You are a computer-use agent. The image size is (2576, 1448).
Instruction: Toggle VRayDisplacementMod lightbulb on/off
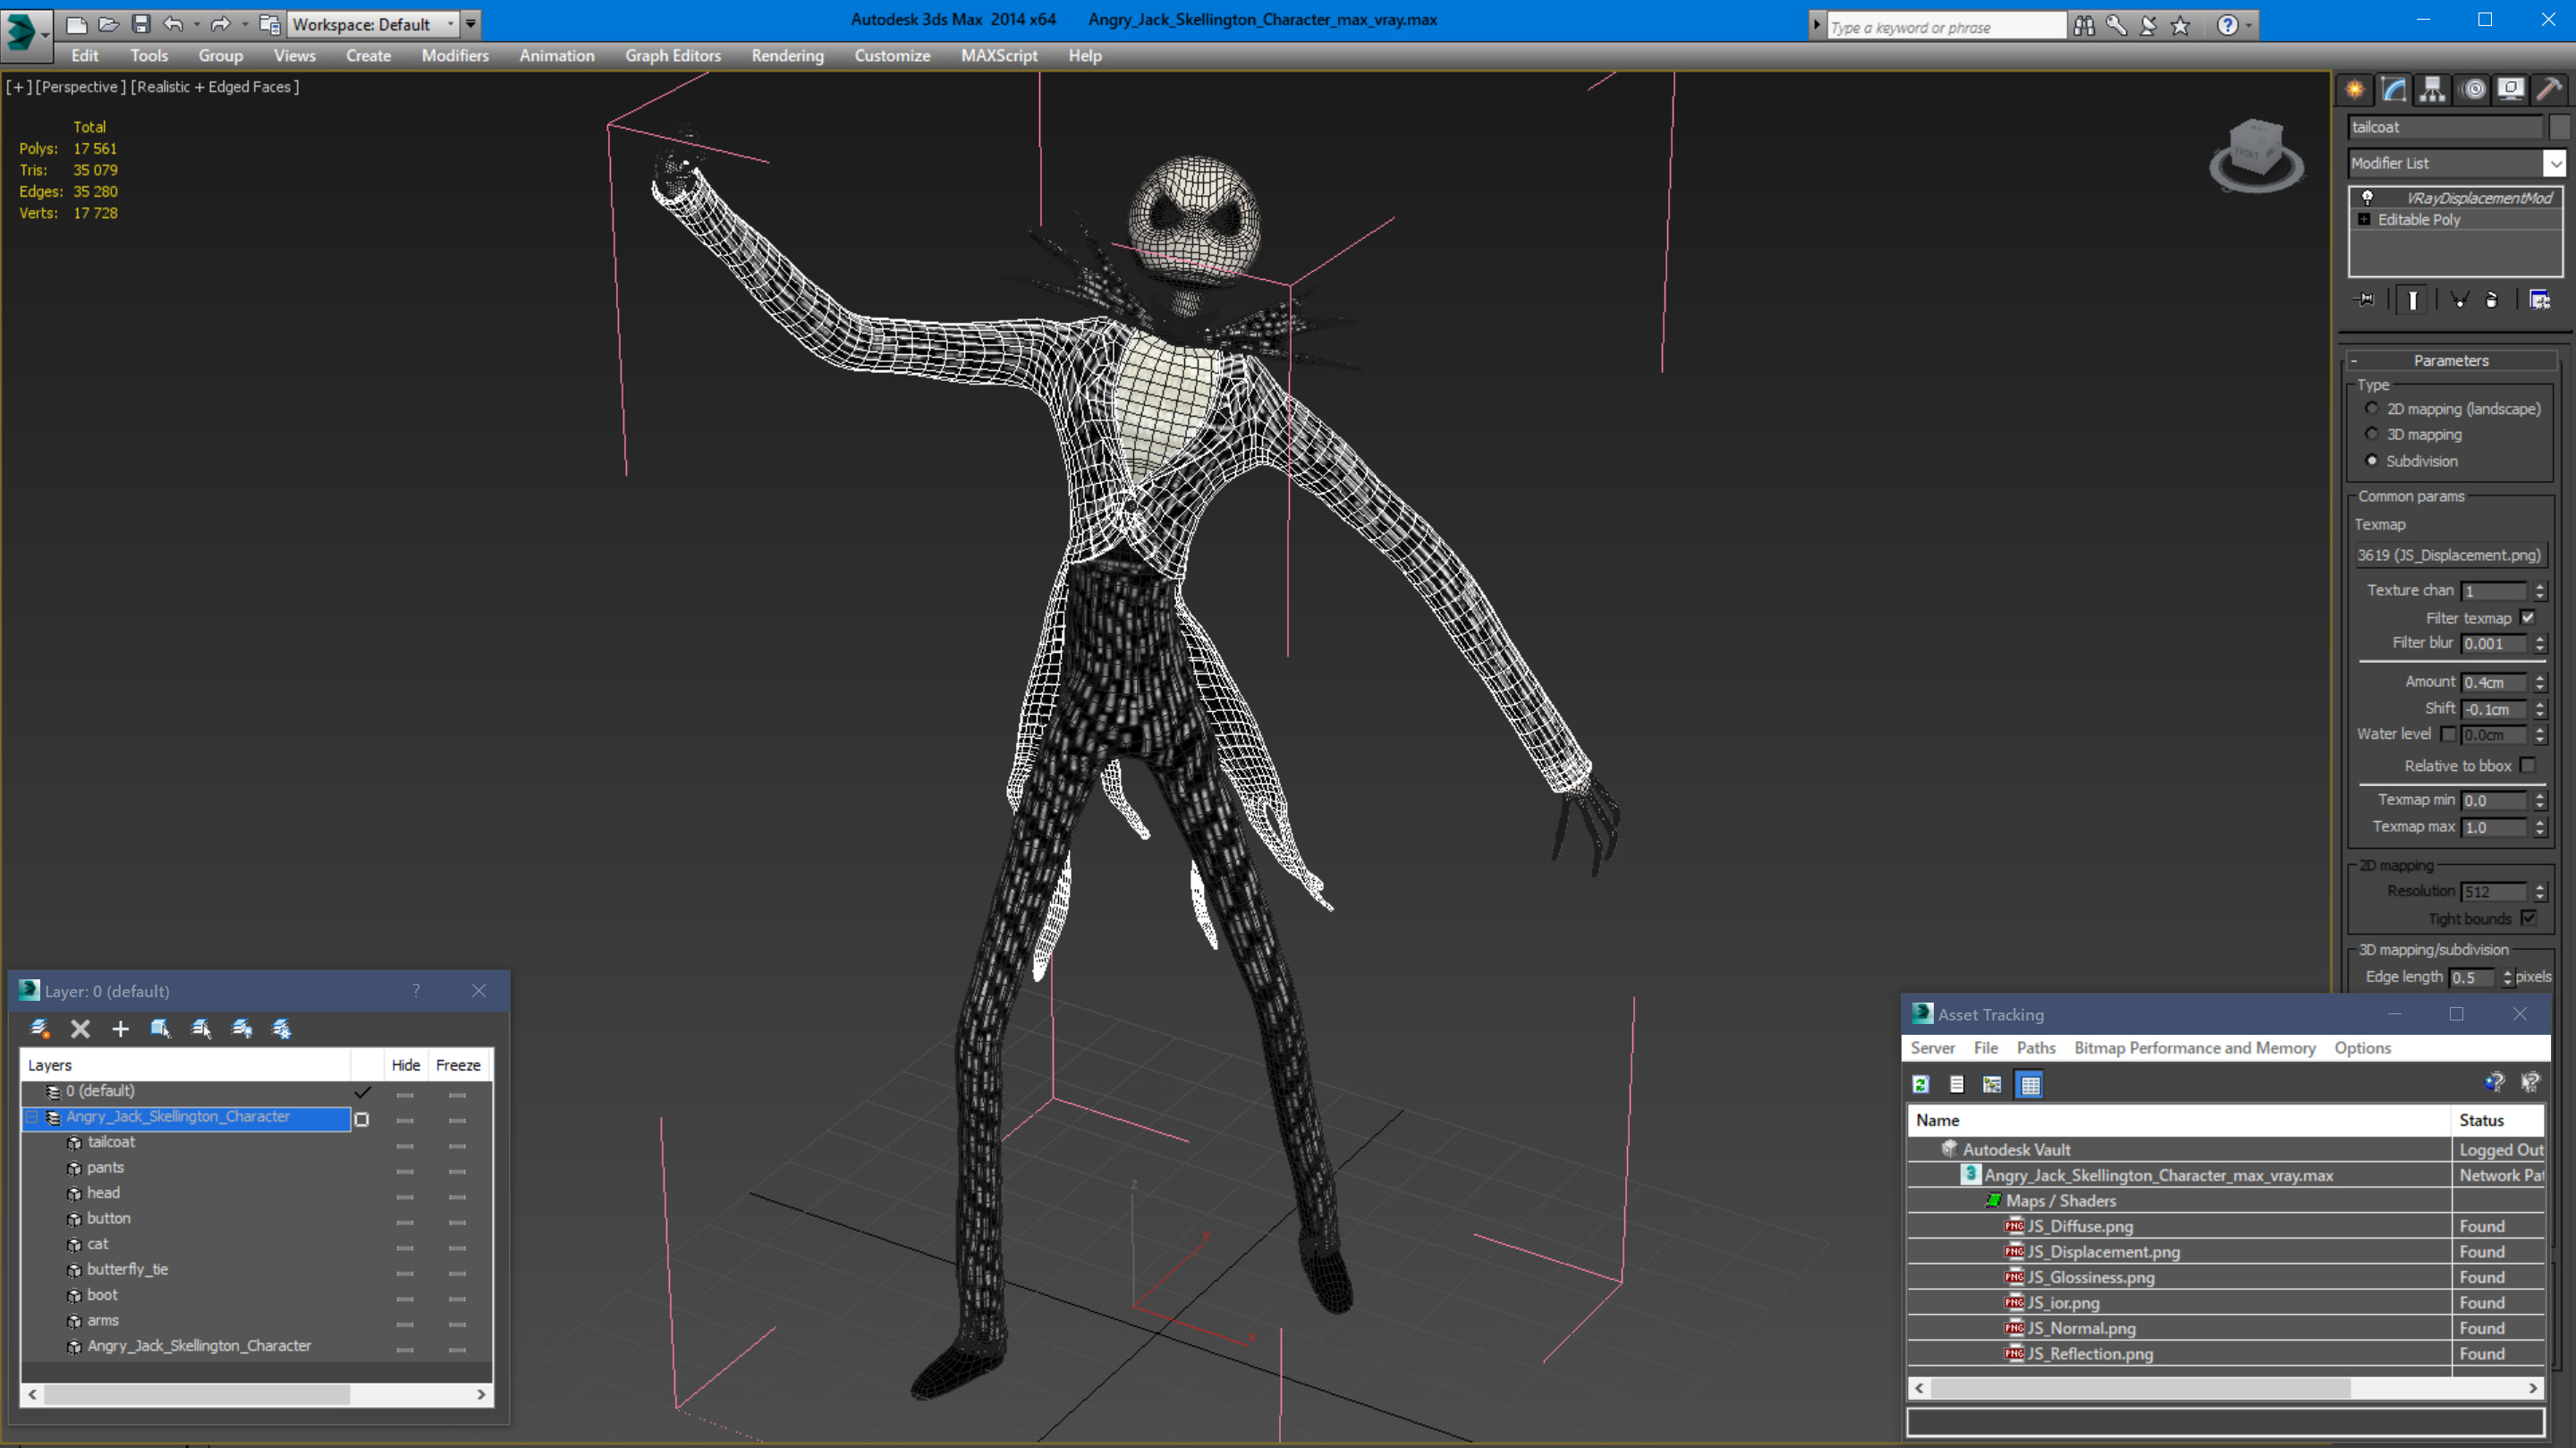click(x=2366, y=198)
